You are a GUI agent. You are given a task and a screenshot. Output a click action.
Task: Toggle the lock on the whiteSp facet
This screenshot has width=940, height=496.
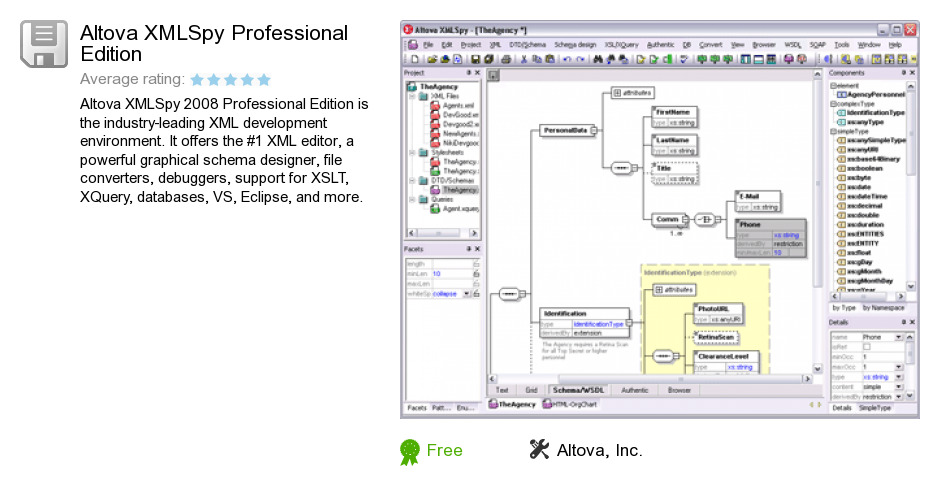476,294
